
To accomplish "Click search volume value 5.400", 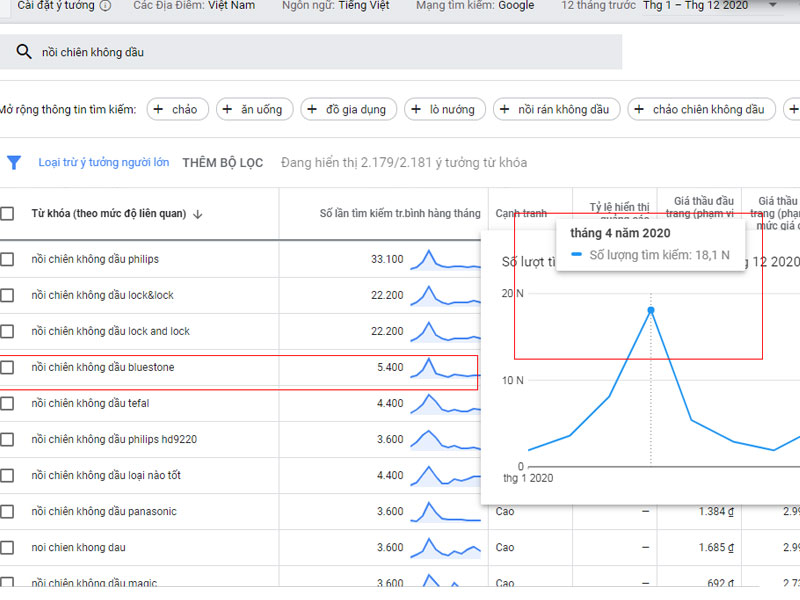I will tap(390, 367).
